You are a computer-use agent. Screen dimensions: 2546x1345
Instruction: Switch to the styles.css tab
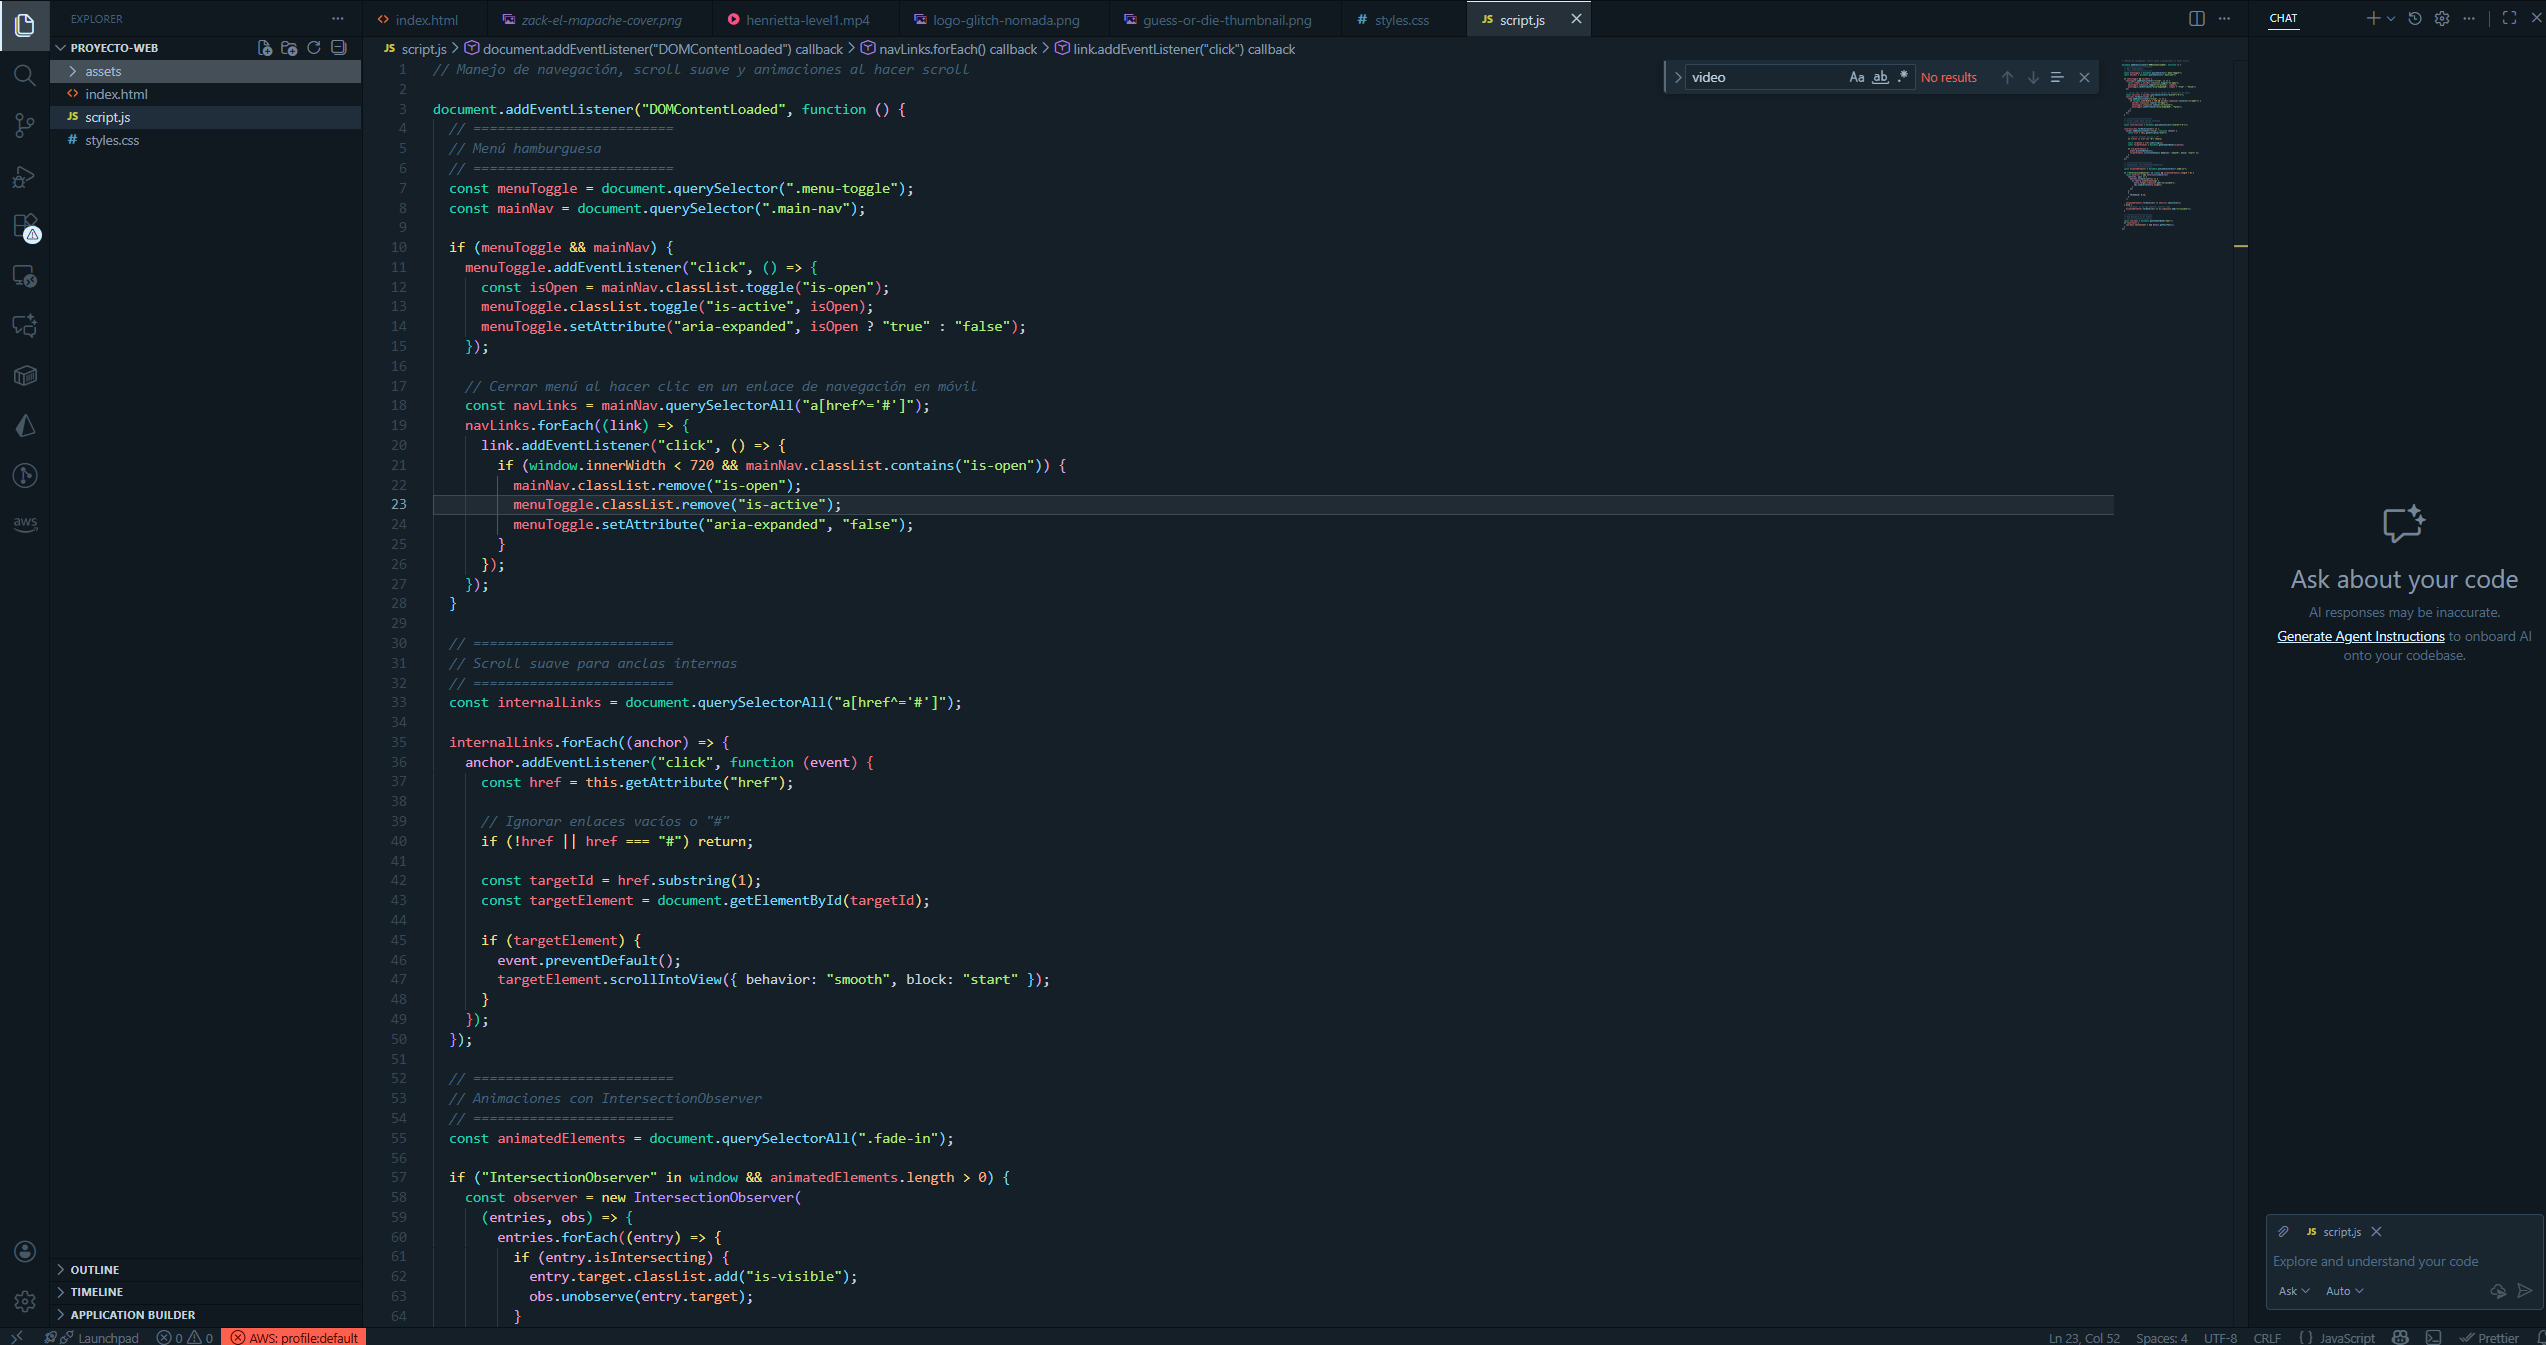tap(1400, 20)
